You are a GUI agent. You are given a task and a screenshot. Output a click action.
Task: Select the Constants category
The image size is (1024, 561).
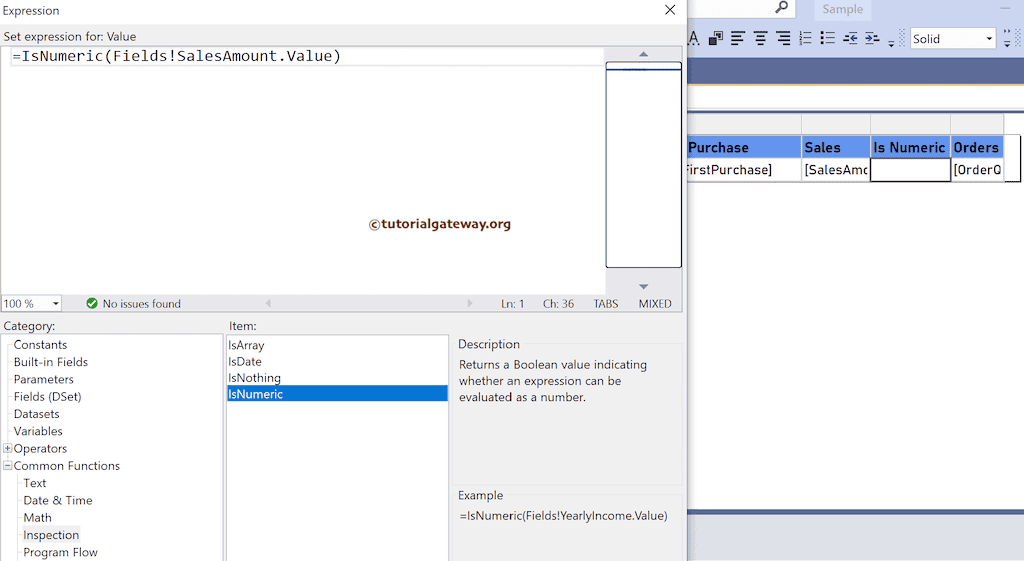click(40, 345)
